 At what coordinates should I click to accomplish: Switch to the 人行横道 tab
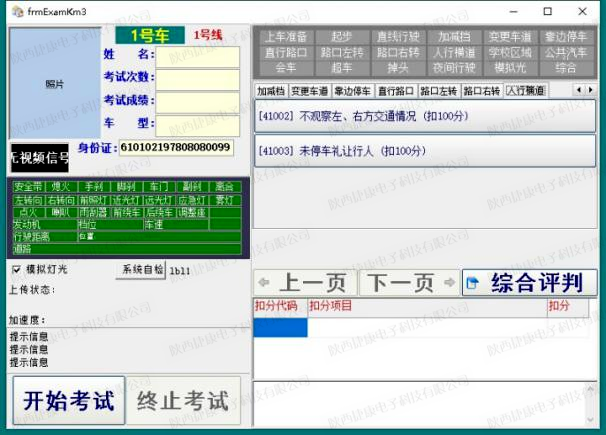click(x=525, y=91)
